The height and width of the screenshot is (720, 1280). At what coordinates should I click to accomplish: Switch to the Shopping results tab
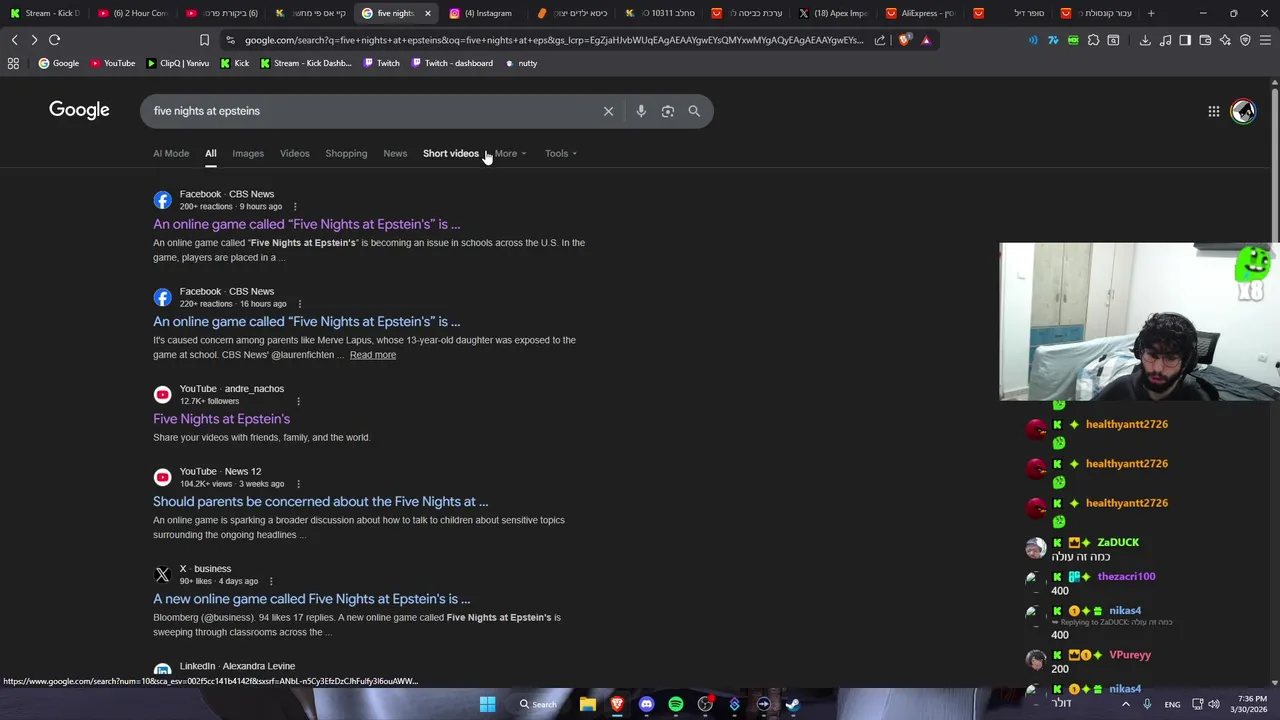[x=346, y=153]
